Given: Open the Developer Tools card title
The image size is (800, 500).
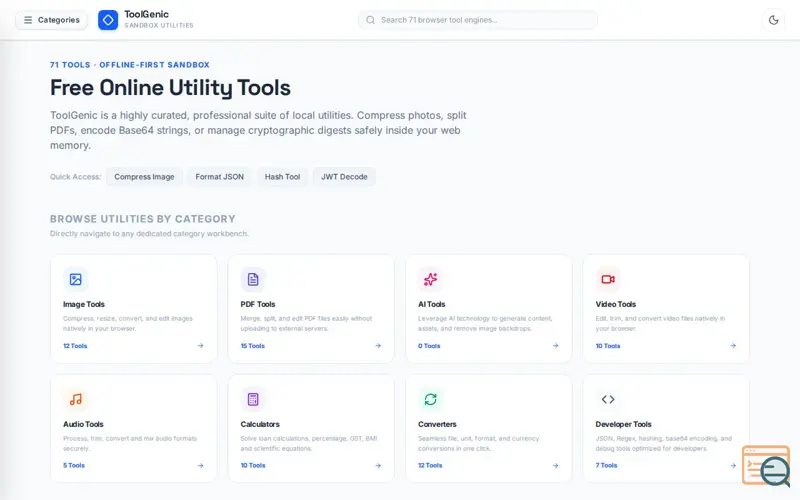Looking at the screenshot, I should 623,424.
